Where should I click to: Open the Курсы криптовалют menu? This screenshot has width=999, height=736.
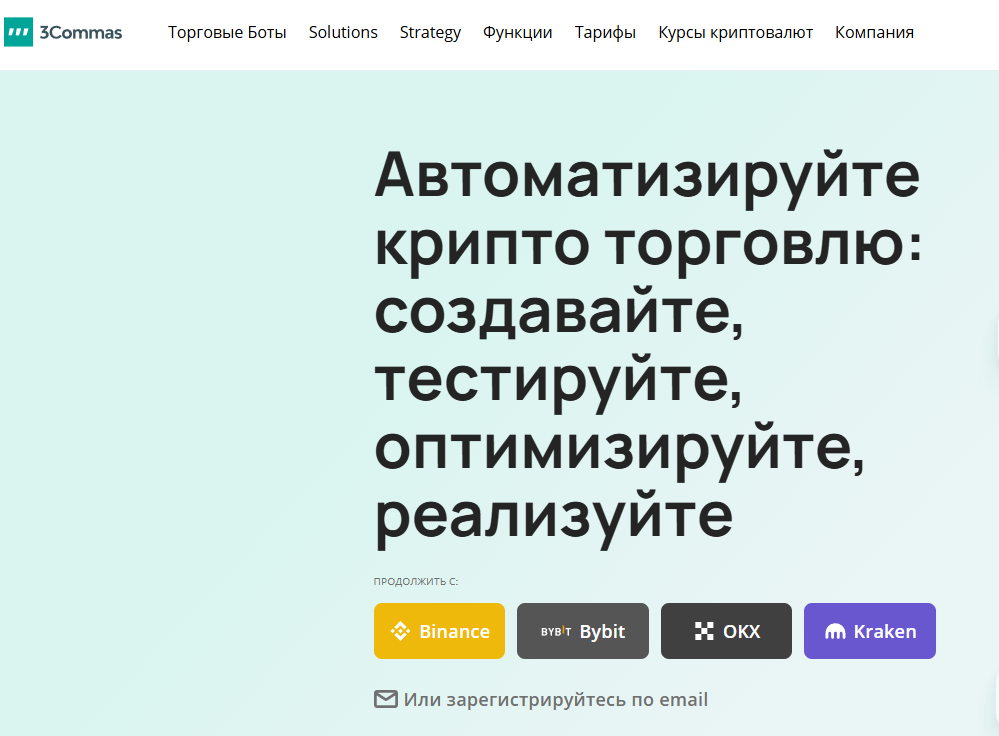(735, 32)
